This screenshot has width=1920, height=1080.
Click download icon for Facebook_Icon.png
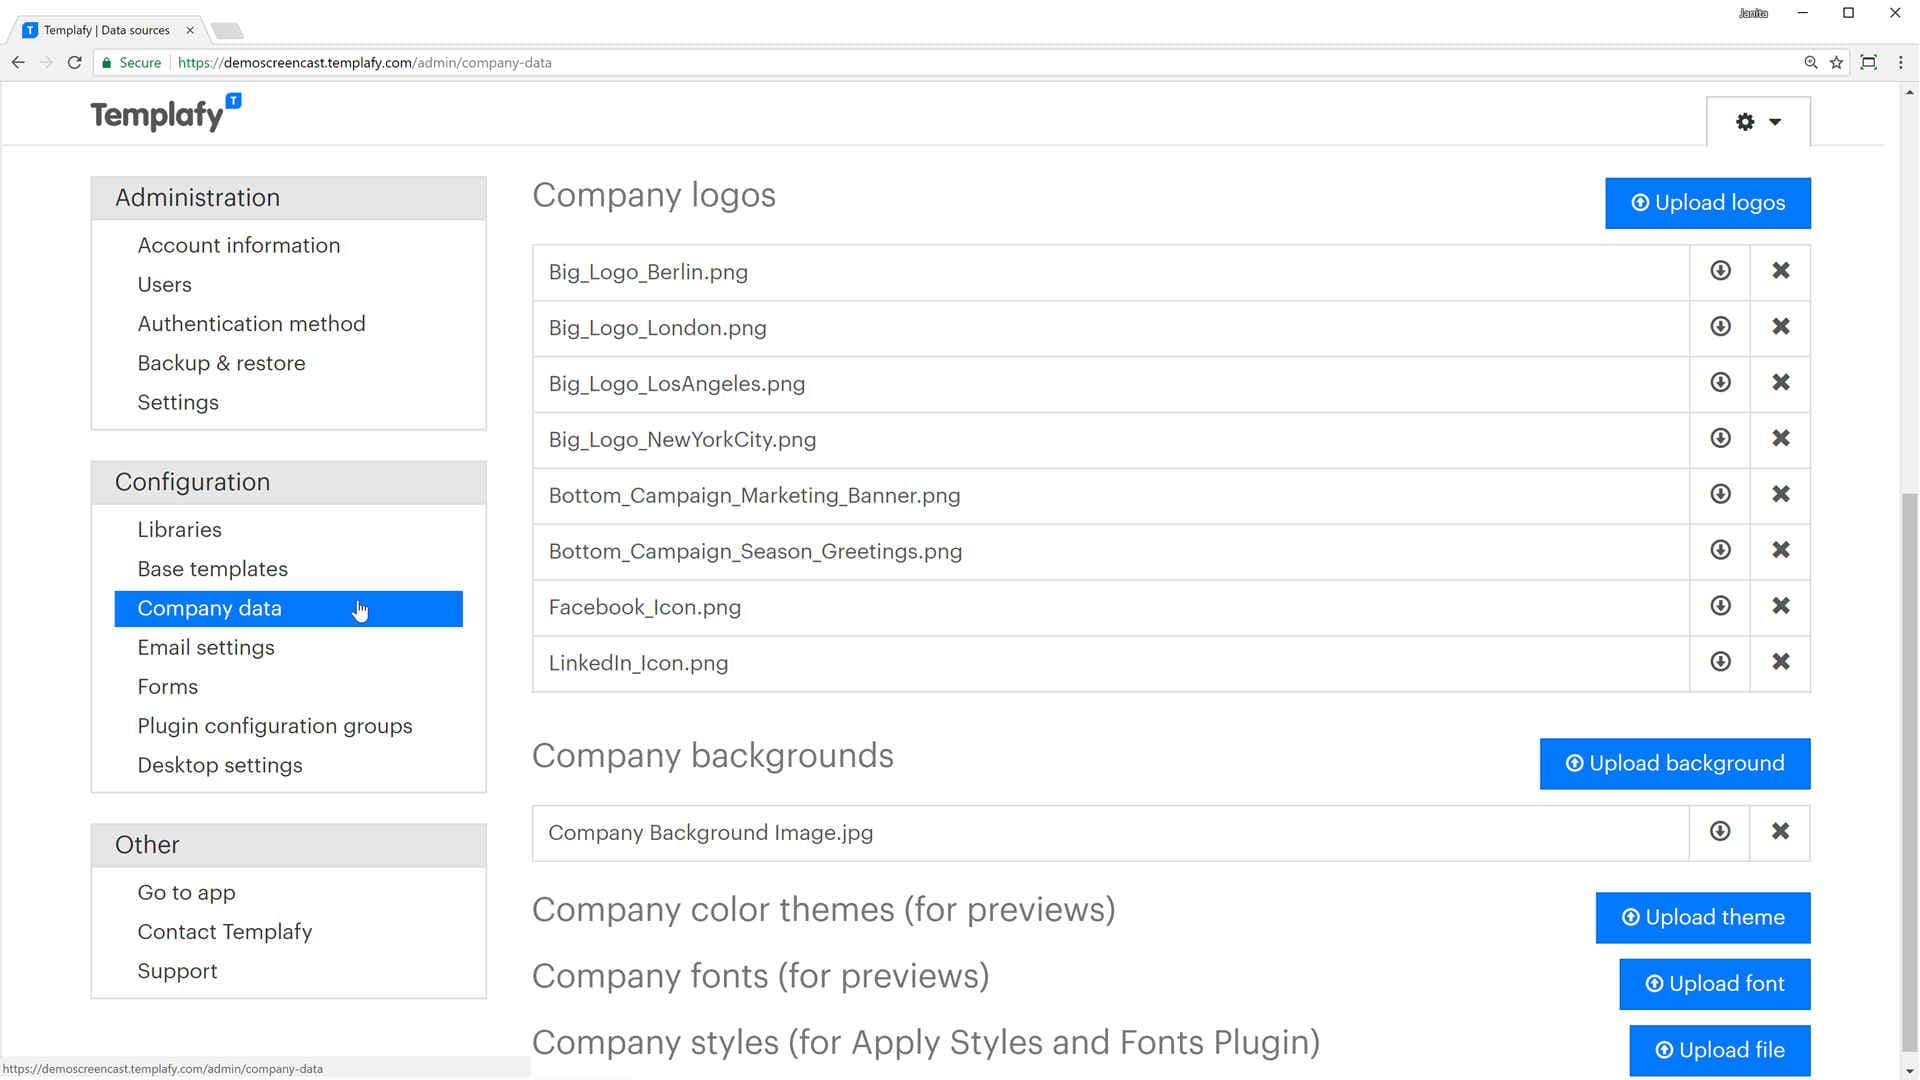point(1721,605)
